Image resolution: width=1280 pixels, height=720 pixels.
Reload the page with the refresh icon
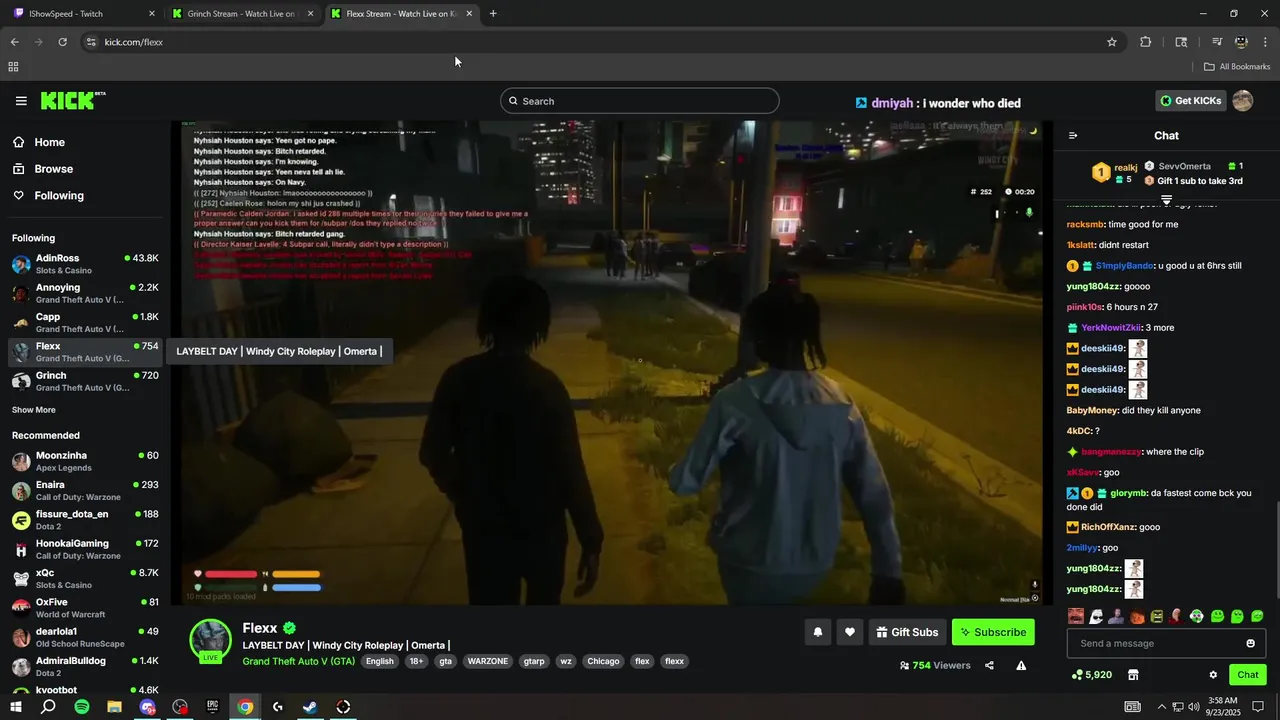62,42
